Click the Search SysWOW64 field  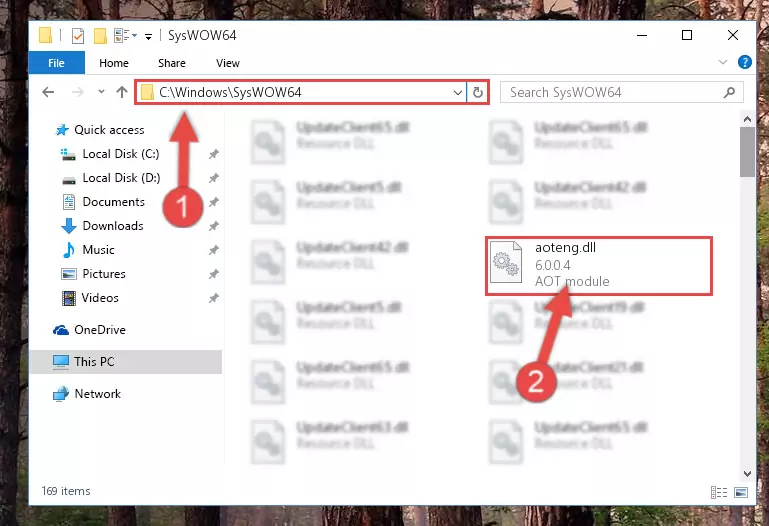coord(621,92)
